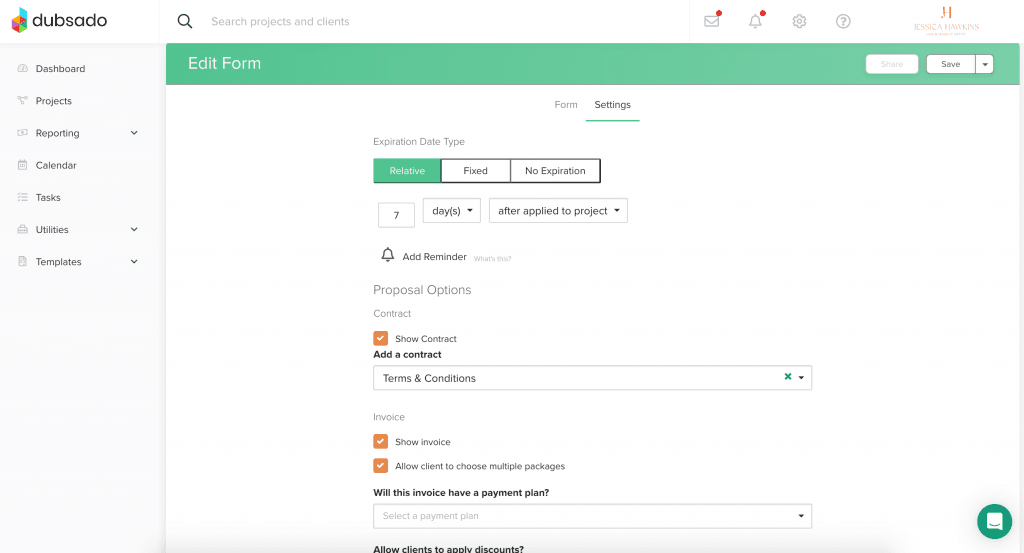Open the mail inbox icon
Image resolution: width=1024 pixels, height=553 pixels.
(712, 21)
